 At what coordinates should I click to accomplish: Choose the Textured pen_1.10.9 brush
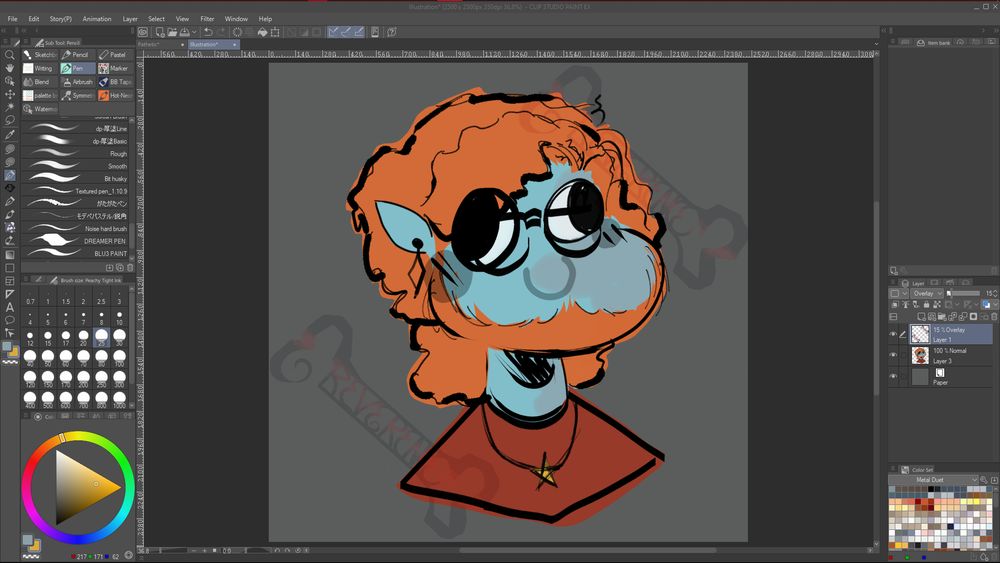click(x=77, y=191)
